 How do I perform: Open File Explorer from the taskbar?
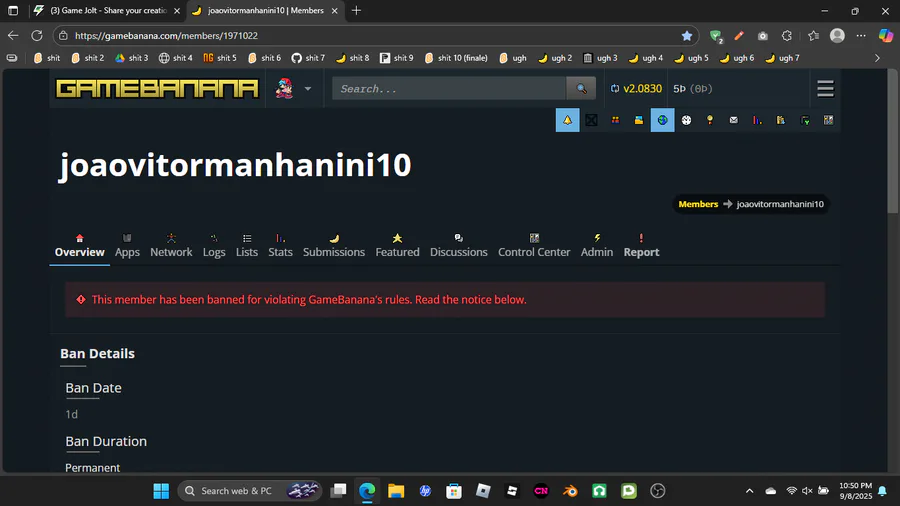[x=396, y=491]
